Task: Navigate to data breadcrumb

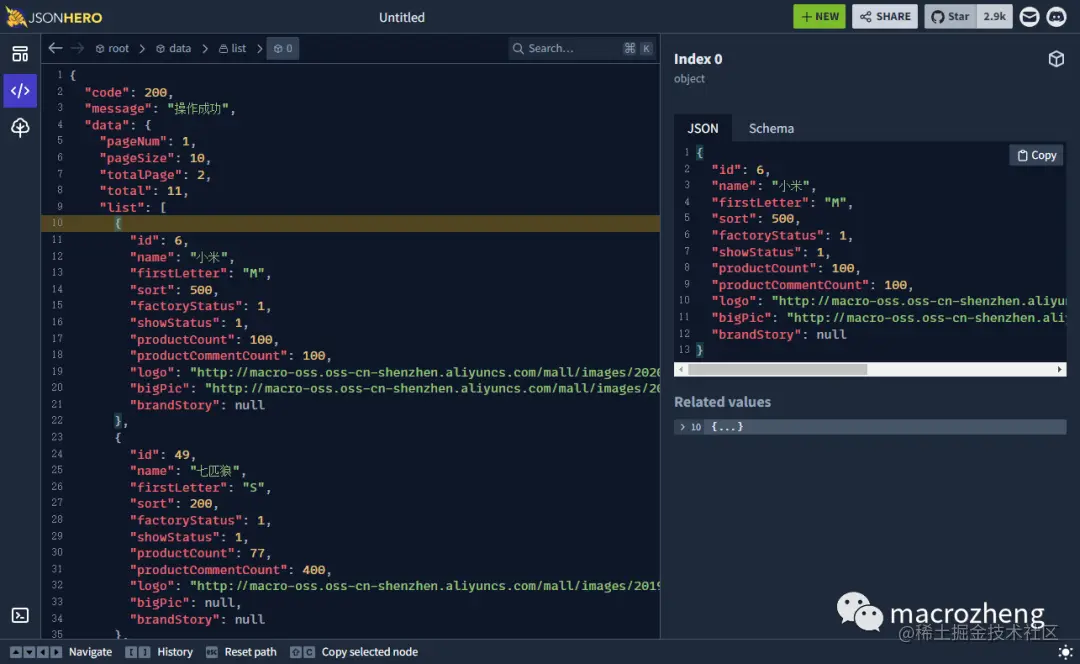Action: click(174, 48)
